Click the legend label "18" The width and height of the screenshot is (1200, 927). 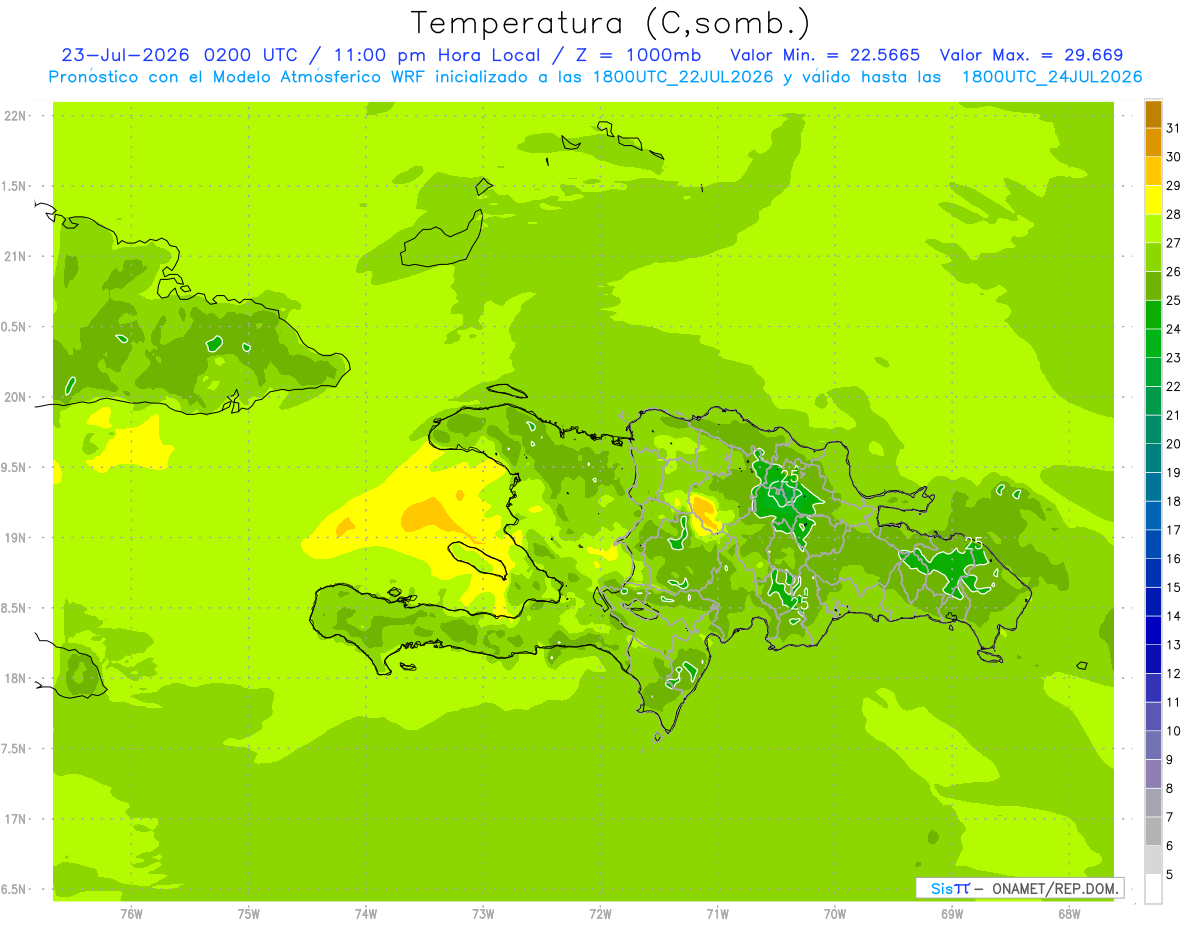click(x=1174, y=501)
